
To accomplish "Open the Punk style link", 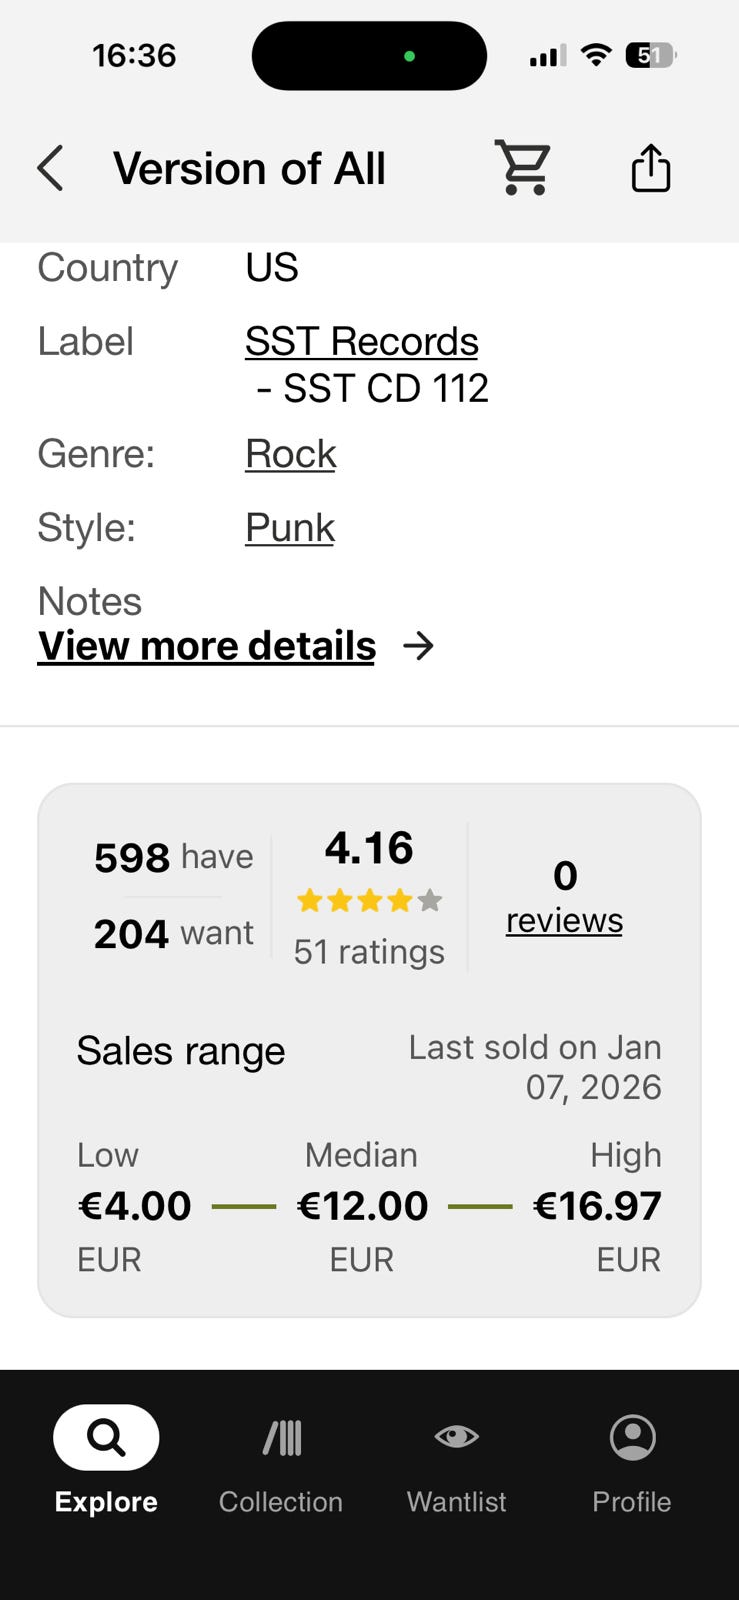I will 289,528.
